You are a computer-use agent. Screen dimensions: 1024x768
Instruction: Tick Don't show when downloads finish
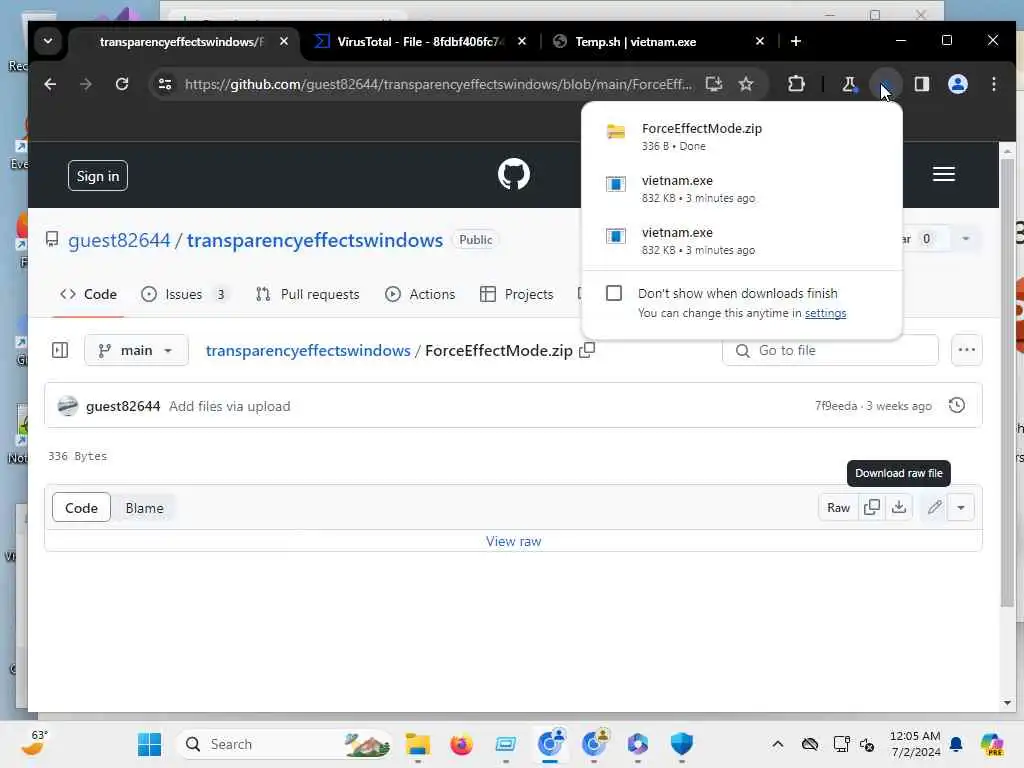(x=614, y=293)
